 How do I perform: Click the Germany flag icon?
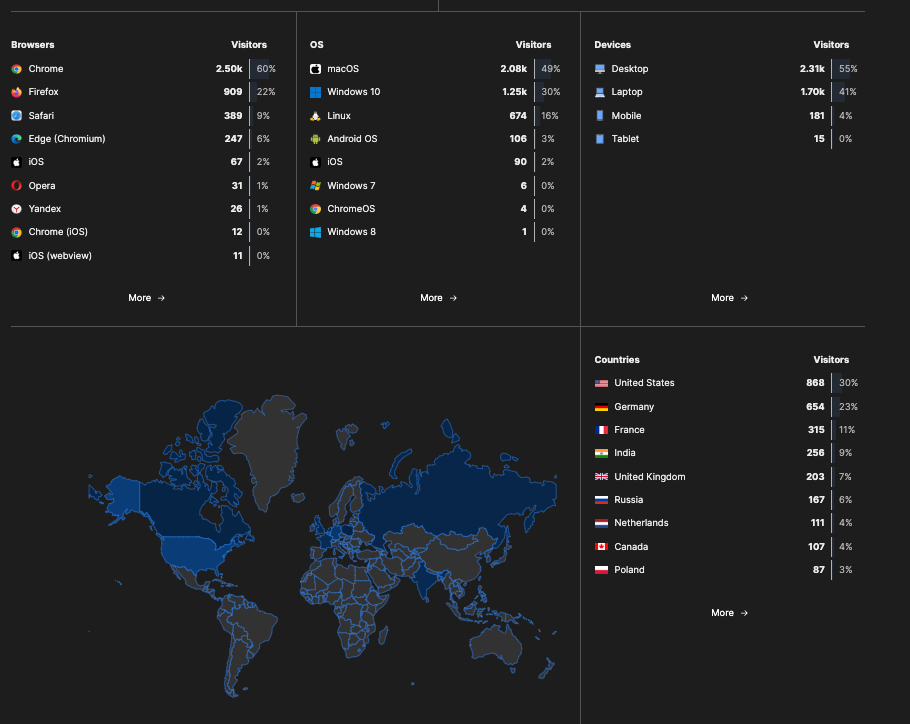(x=601, y=407)
